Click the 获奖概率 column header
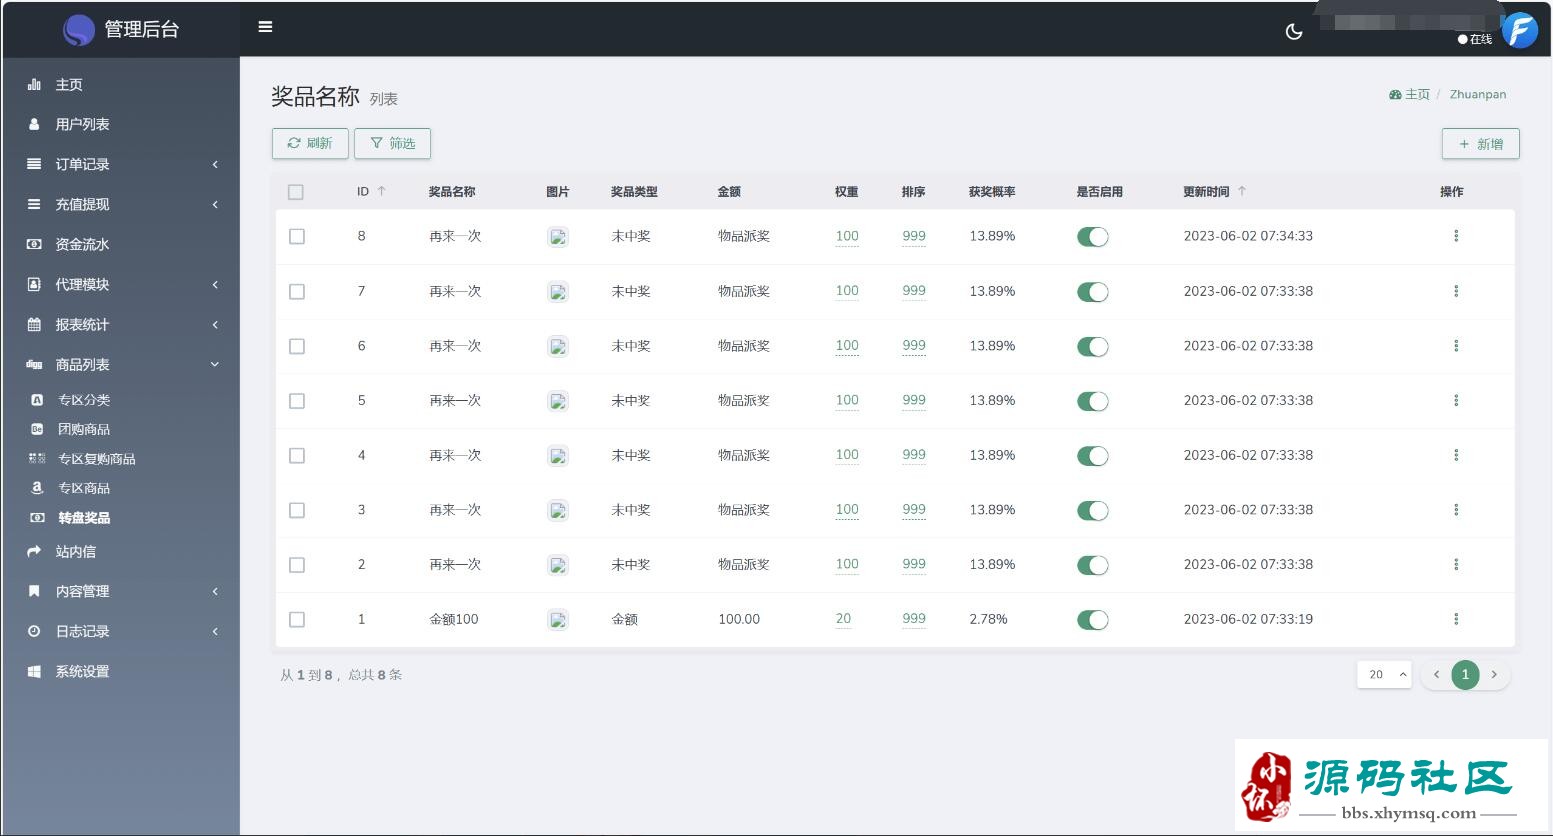The width and height of the screenshot is (1553, 836). [x=992, y=192]
